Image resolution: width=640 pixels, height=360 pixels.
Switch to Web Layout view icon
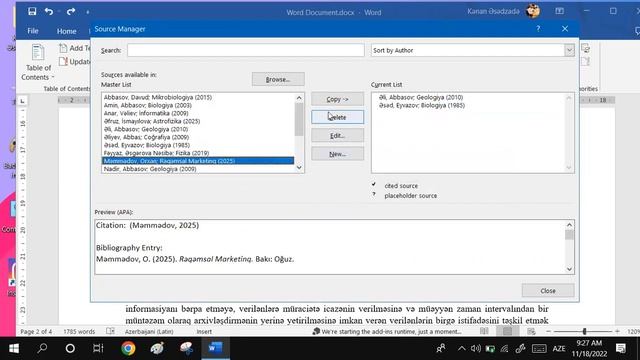(x=531, y=331)
